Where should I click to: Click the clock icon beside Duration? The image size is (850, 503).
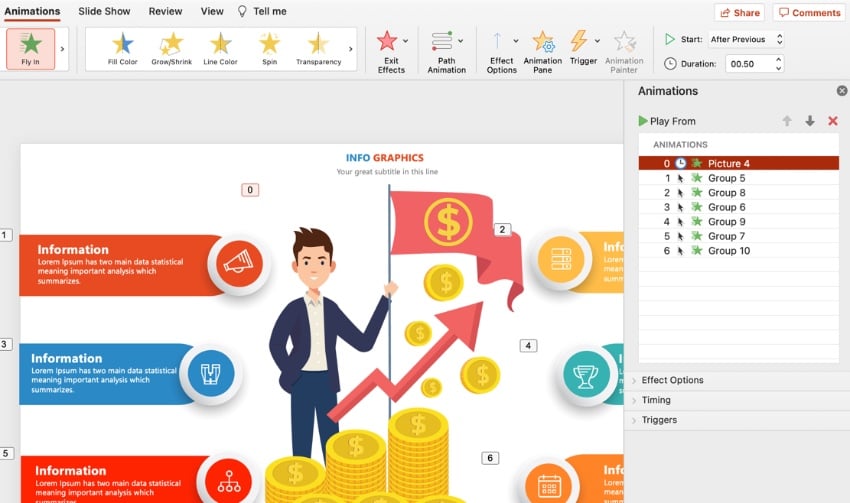coord(670,63)
